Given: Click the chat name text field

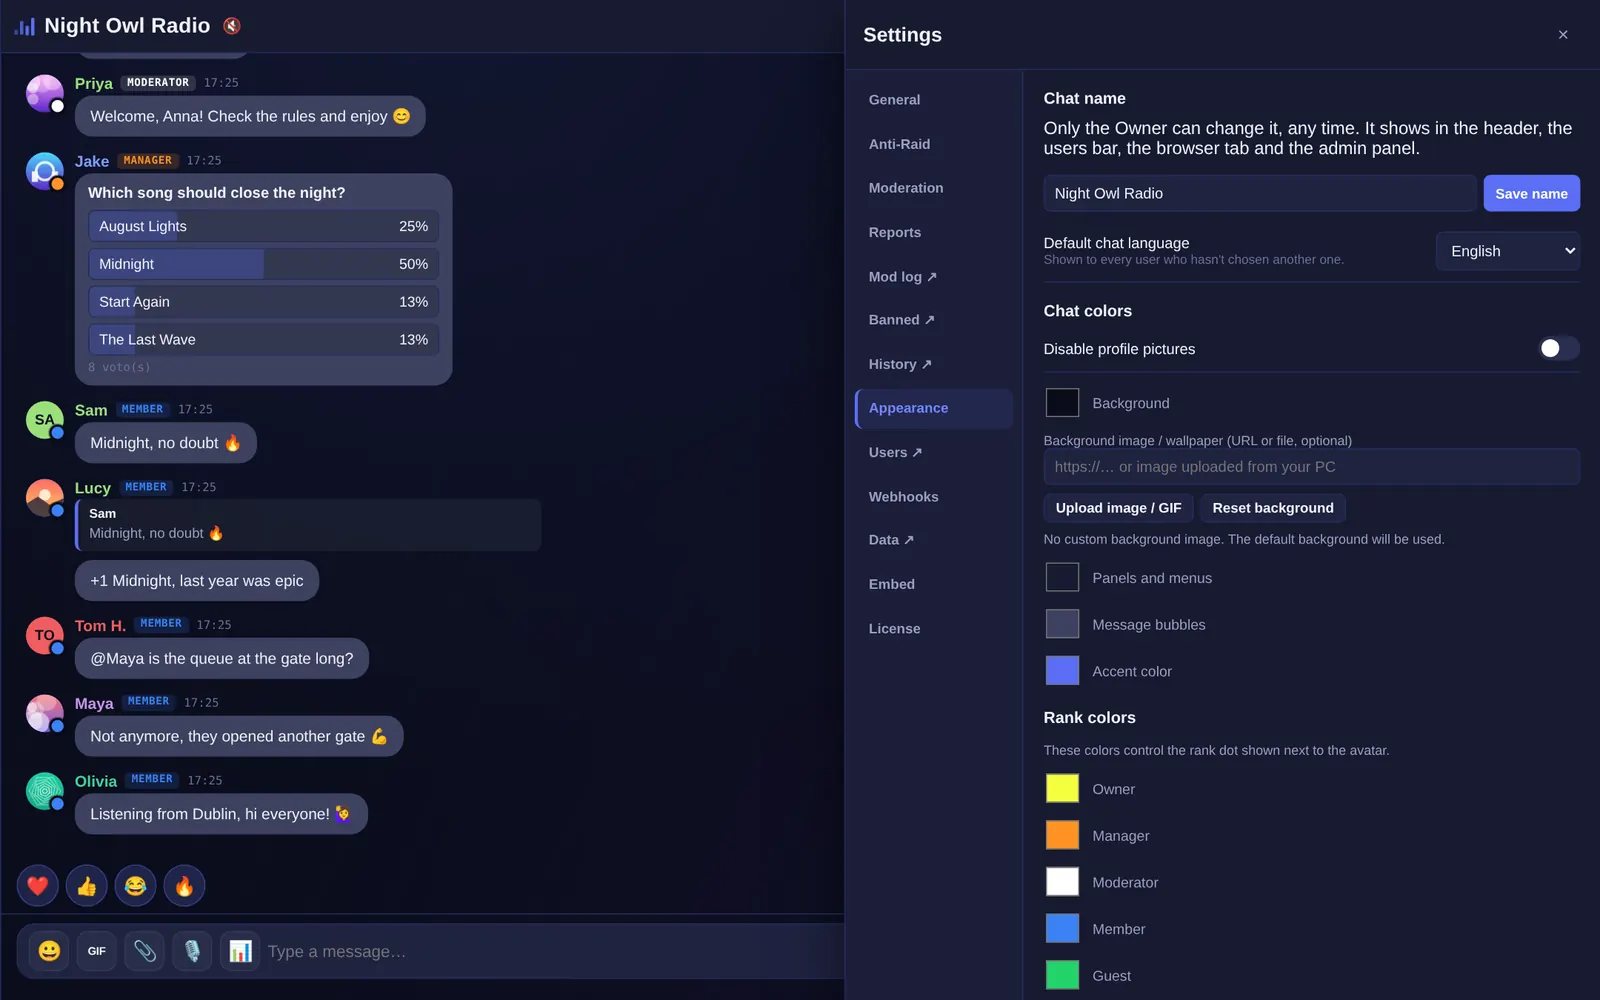Looking at the screenshot, I should (1259, 194).
